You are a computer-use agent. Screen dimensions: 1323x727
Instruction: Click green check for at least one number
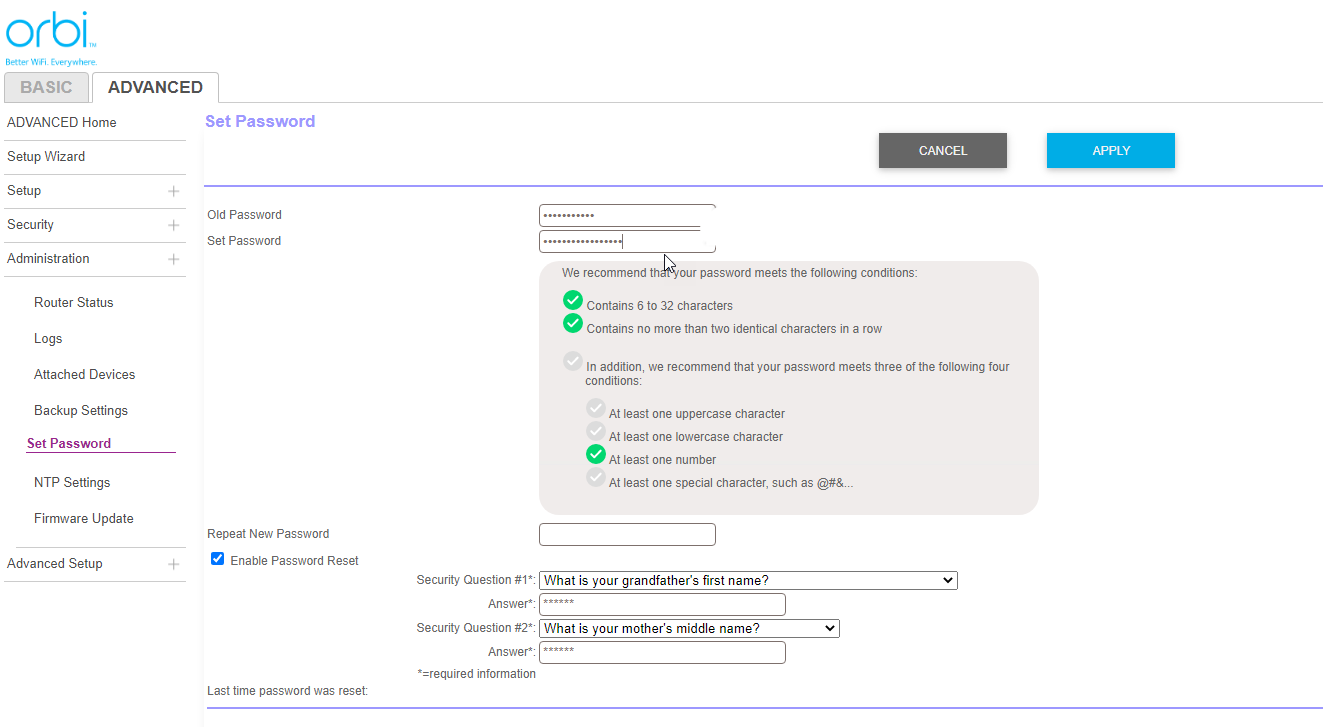pos(596,454)
